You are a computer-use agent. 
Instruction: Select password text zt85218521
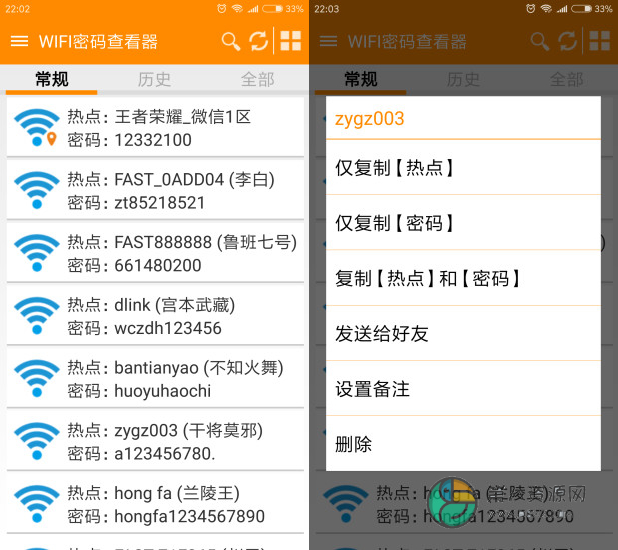[x=160, y=203]
